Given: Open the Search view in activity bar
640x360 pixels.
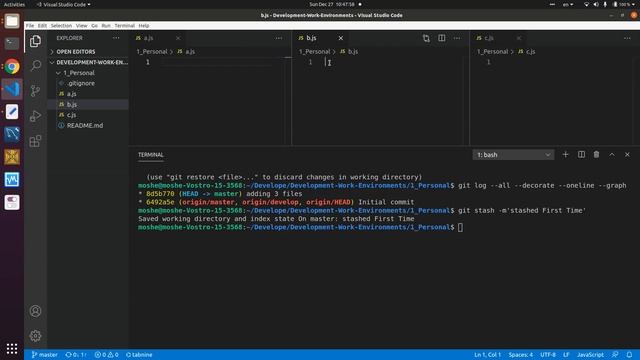Looking at the screenshot, I should point(36,65).
